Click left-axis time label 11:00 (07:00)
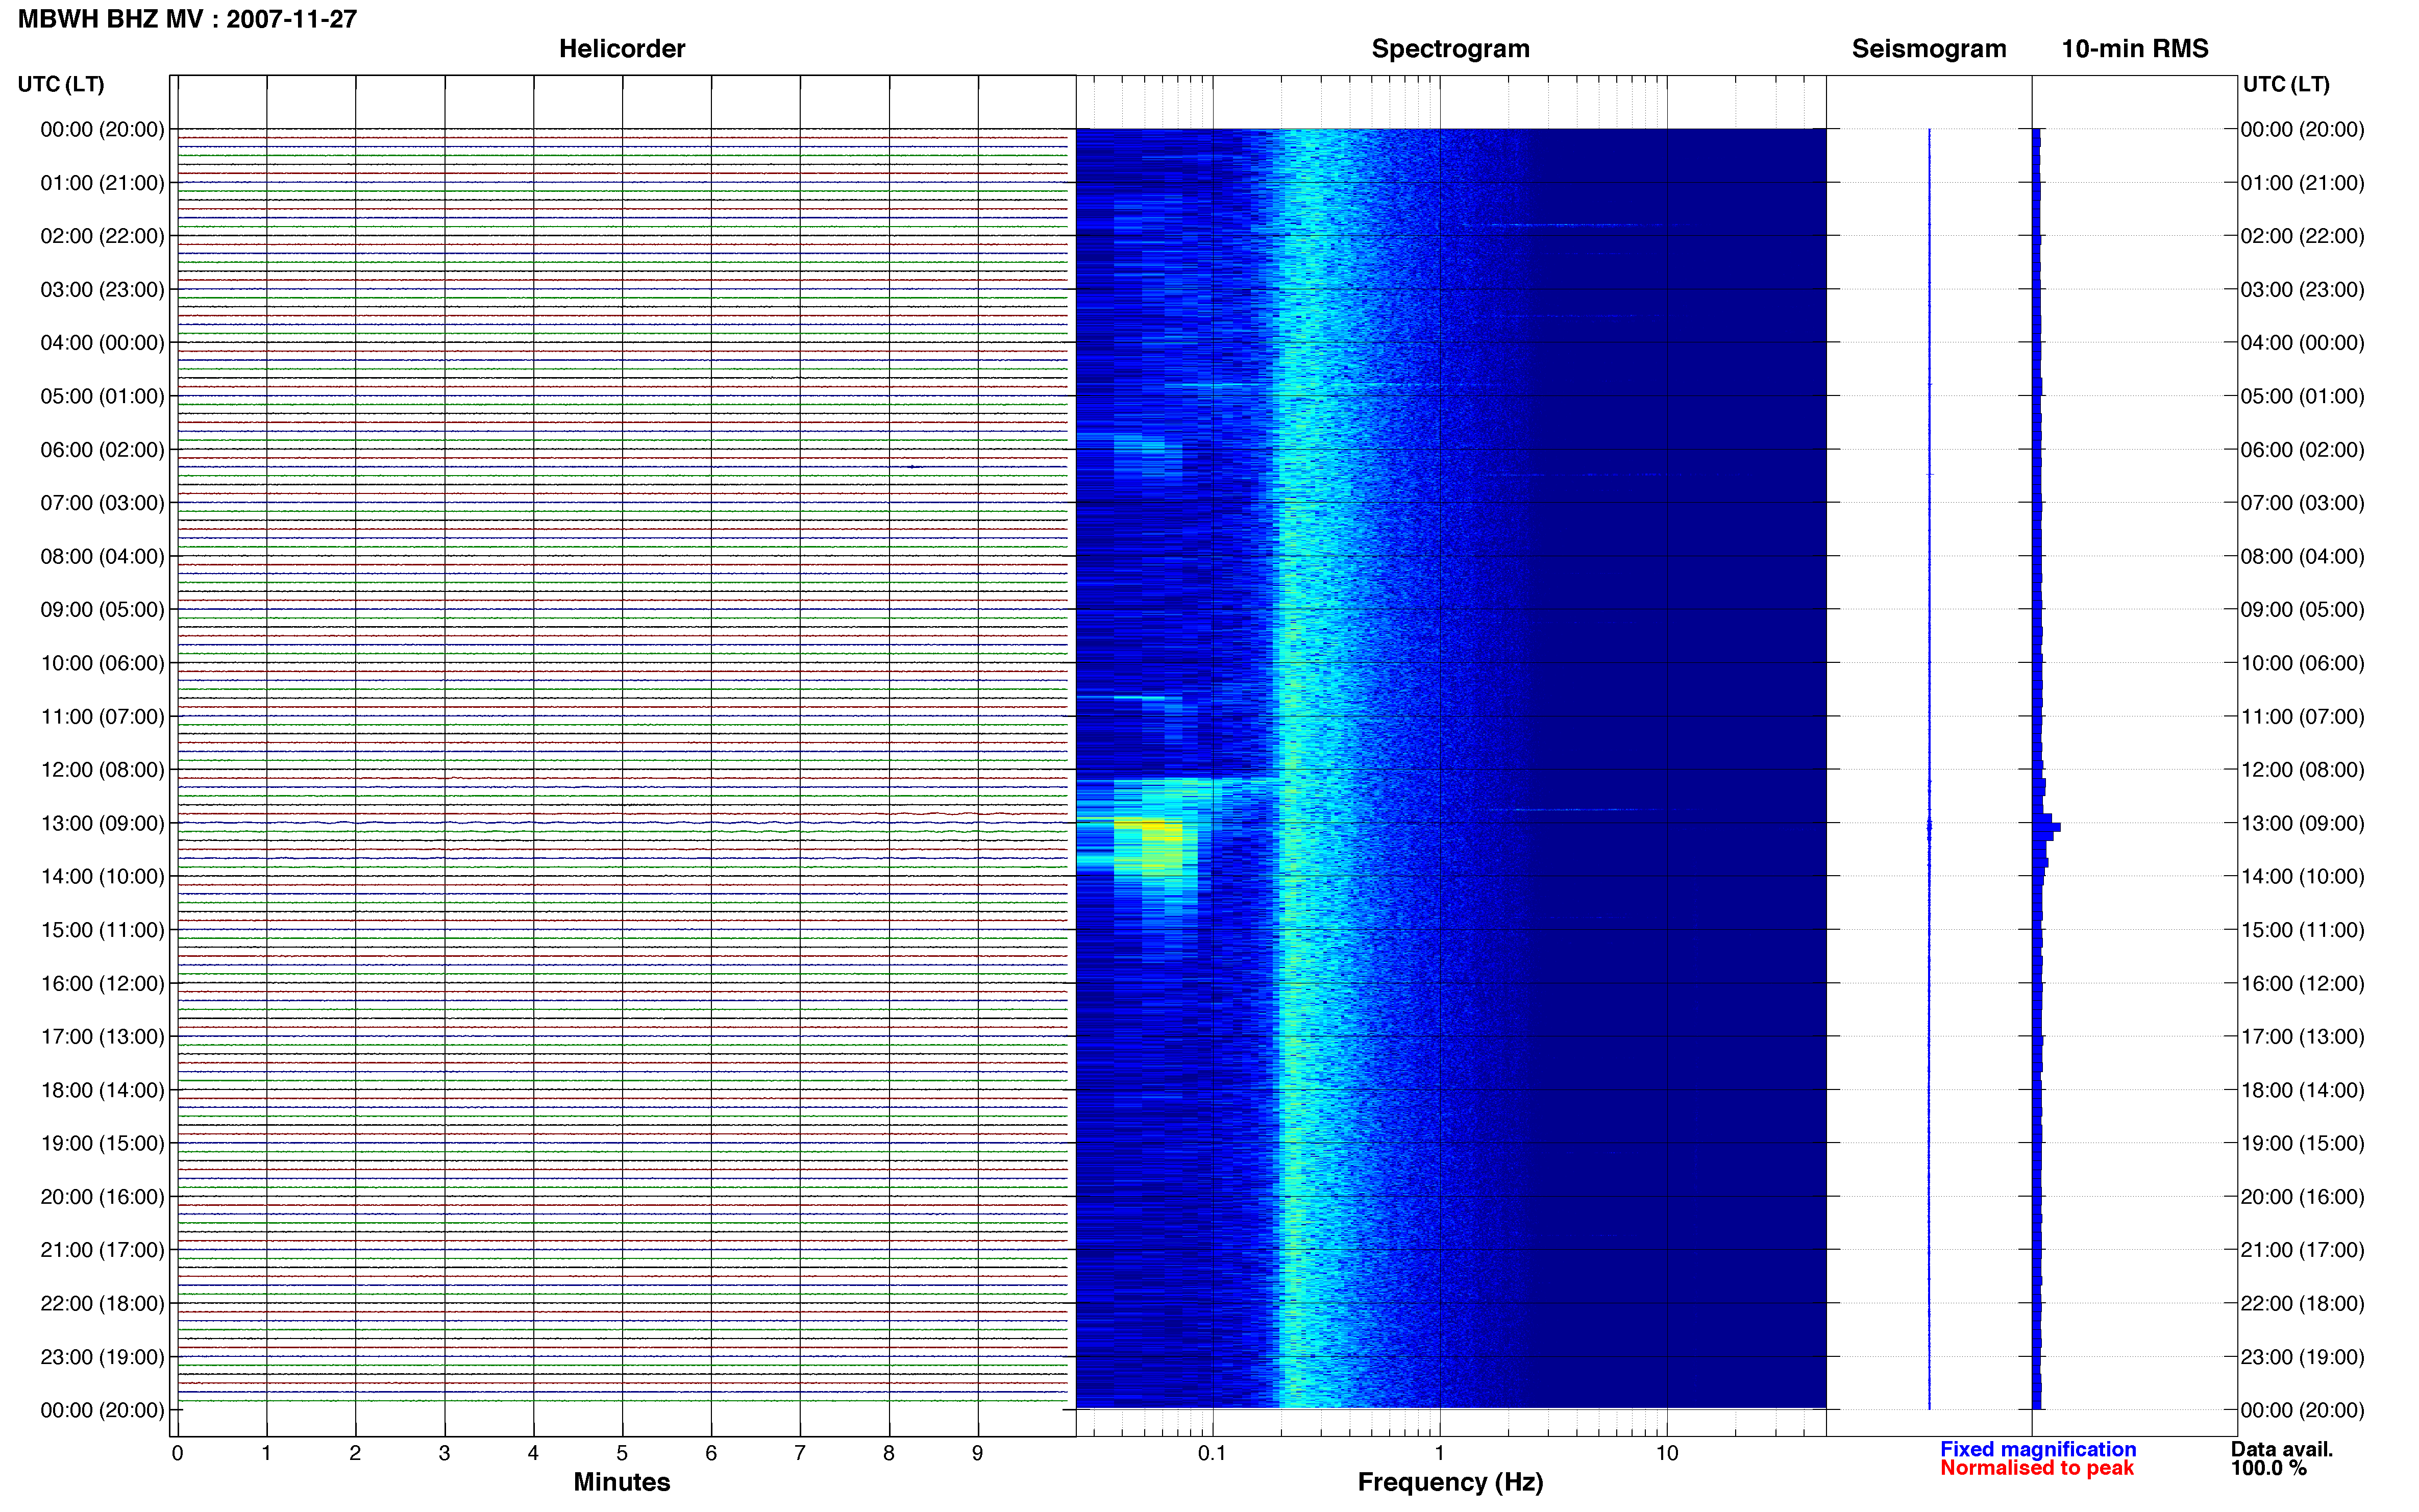This screenshot has width=2419, height=1512. 102,716
